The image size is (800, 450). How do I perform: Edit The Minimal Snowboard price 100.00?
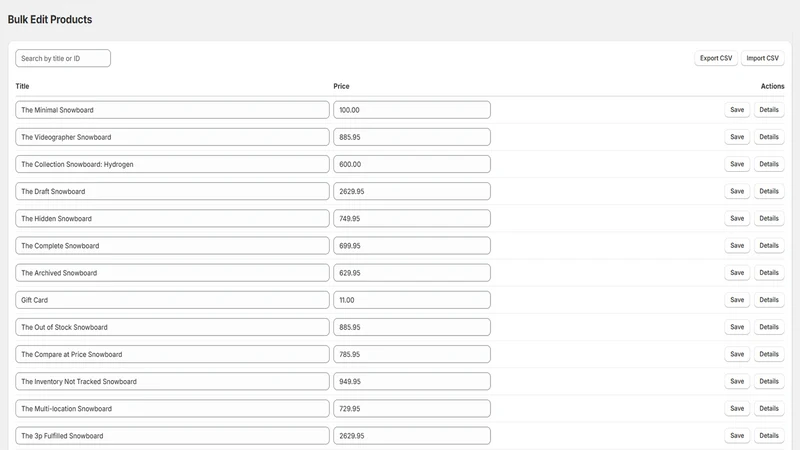(412, 110)
